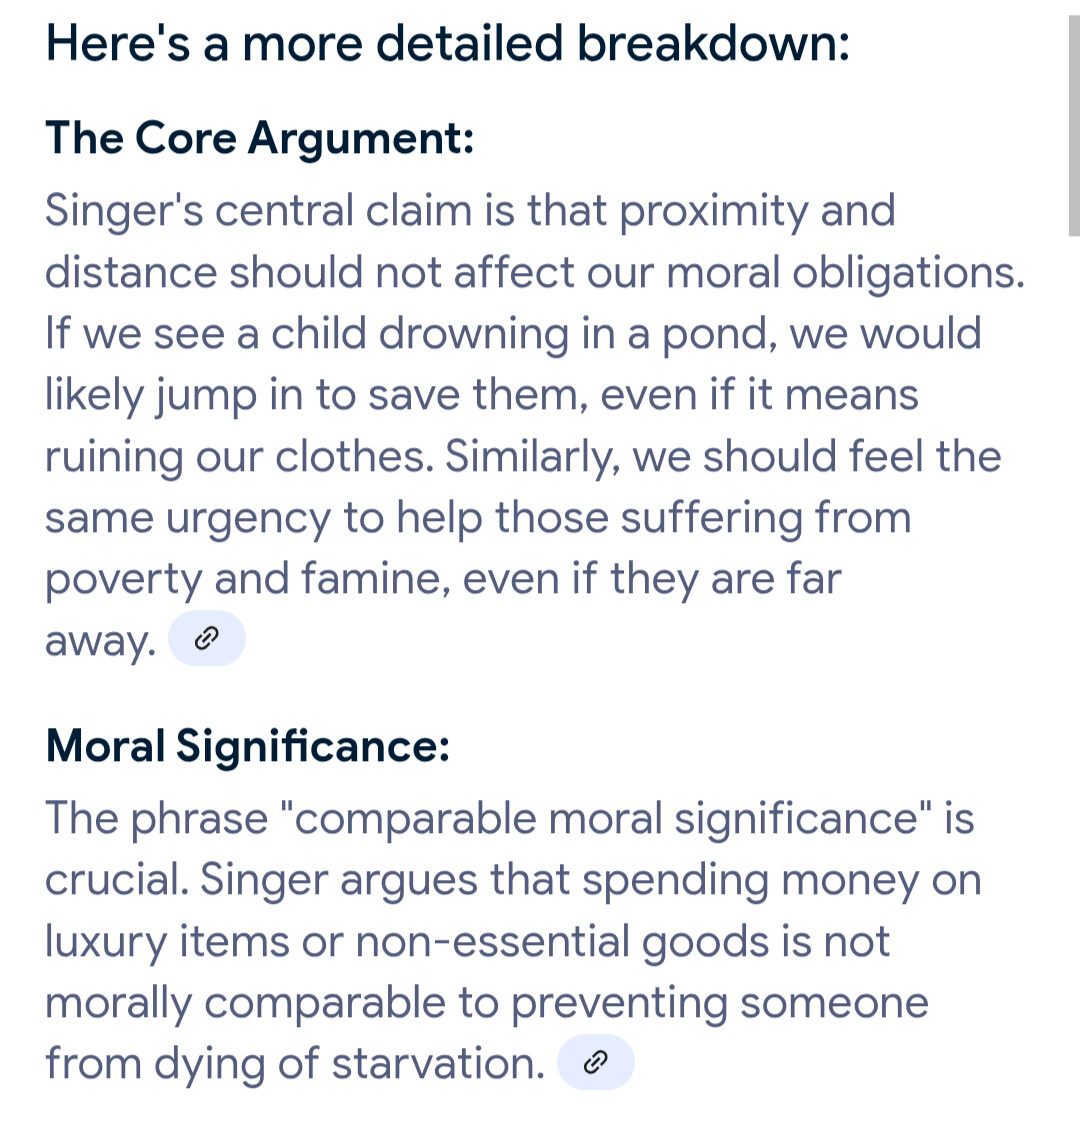Viewport: 1080px width, 1127px height.
Task: Click the line "same urgency to help those suffering from"
Action: pyautogui.click(x=478, y=518)
